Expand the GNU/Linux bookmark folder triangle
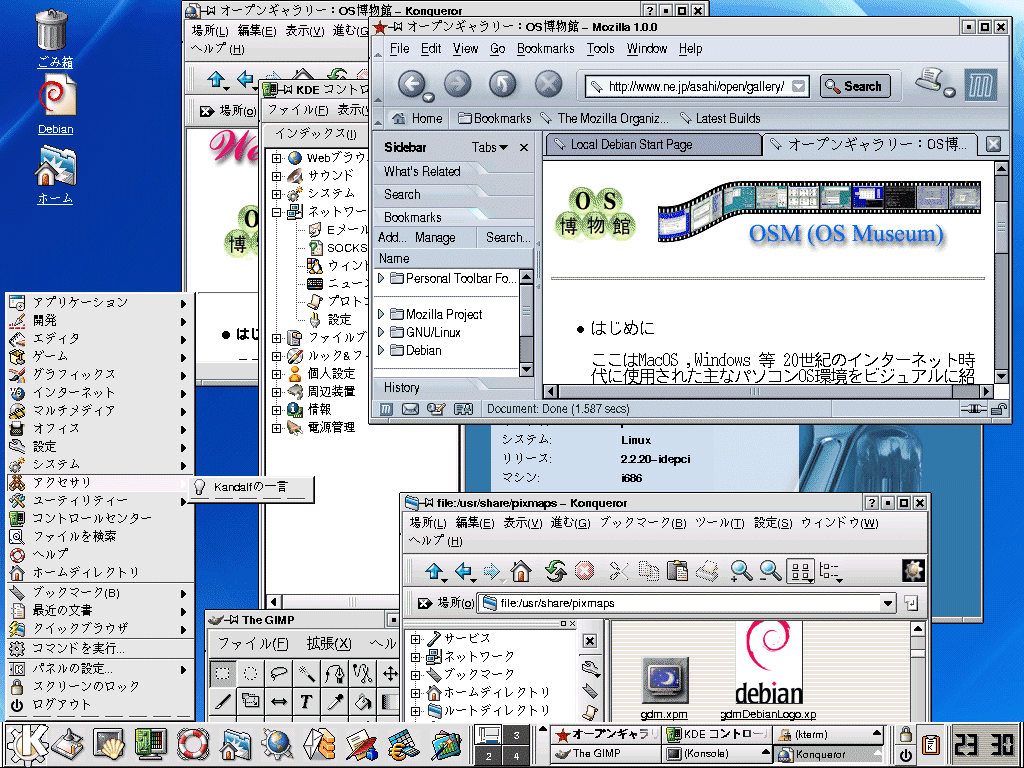The width and height of the screenshot is (1024, 768). pos(381,332)
